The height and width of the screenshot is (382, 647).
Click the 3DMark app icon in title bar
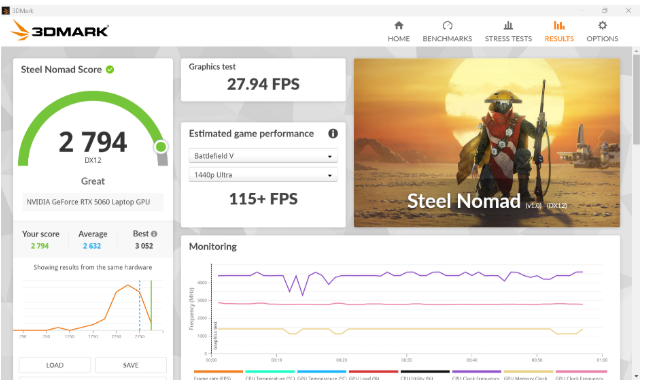pos(6,10)
